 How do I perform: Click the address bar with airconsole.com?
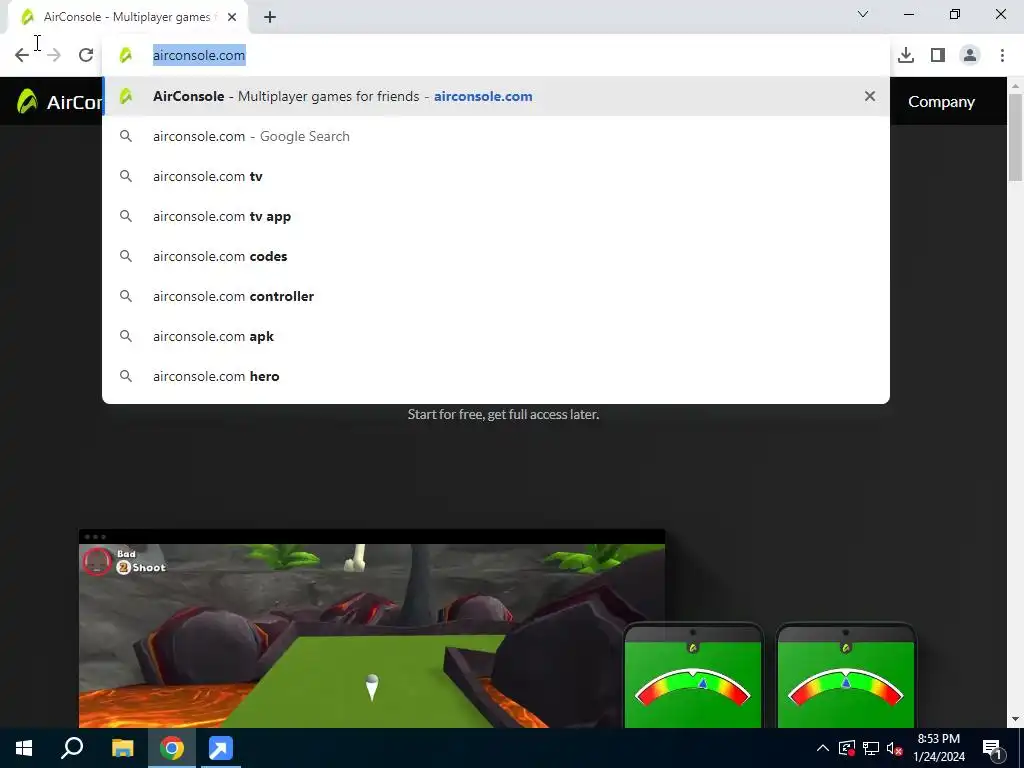496,56
